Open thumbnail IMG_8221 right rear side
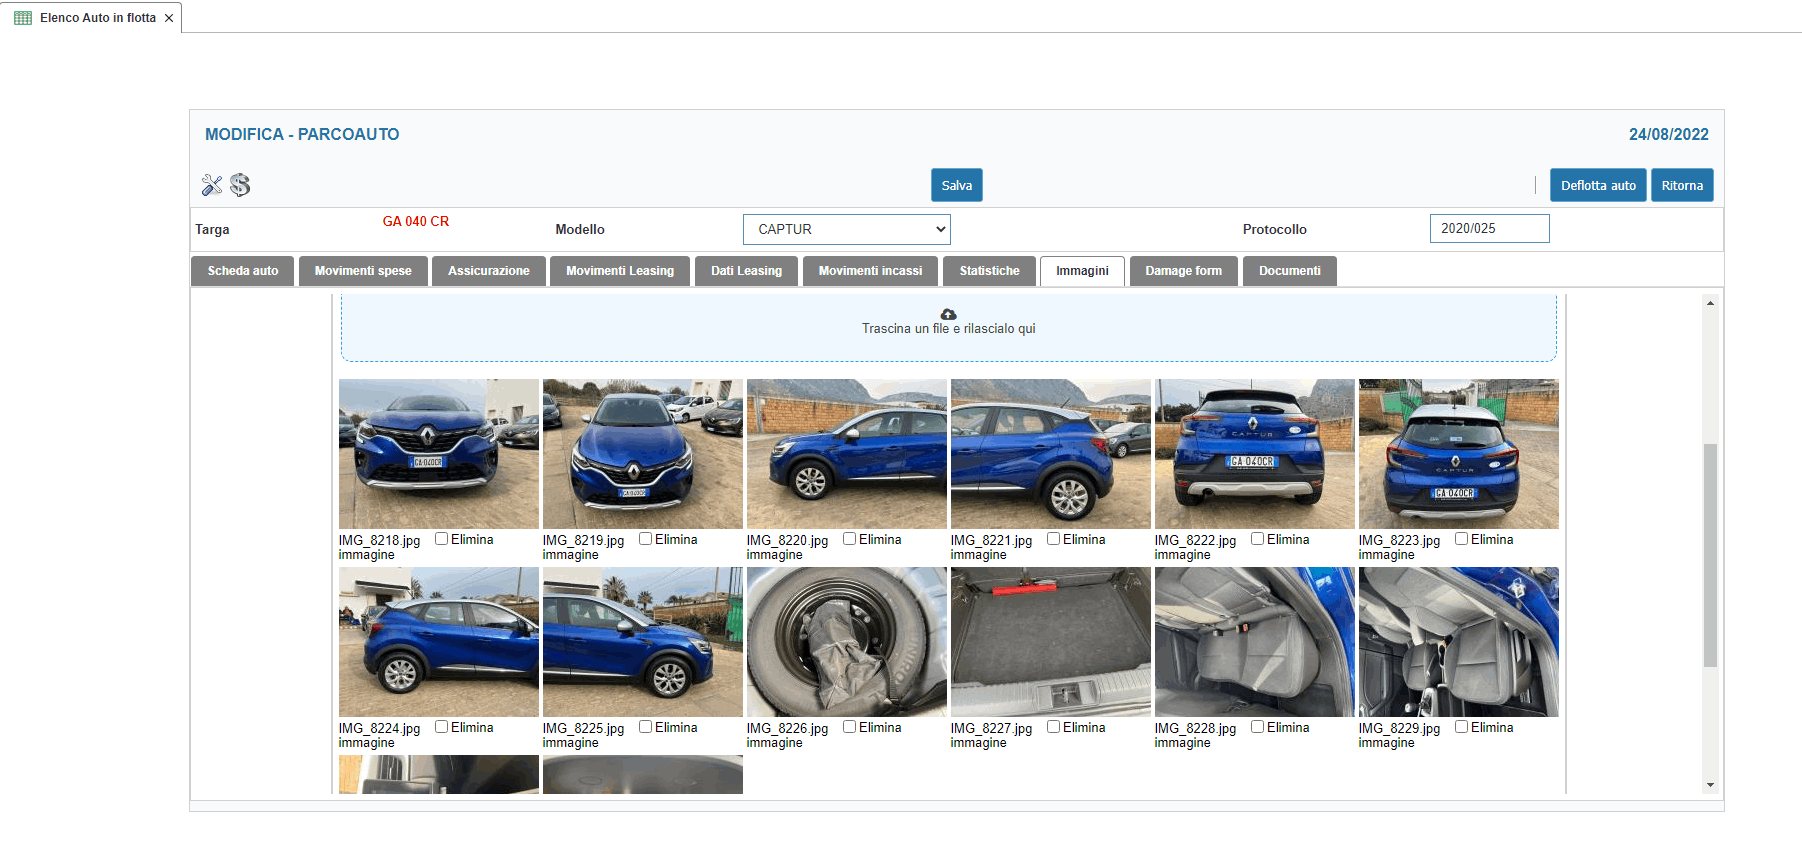The width and height of the screenshot is (1802, 848). point(1051,454)
